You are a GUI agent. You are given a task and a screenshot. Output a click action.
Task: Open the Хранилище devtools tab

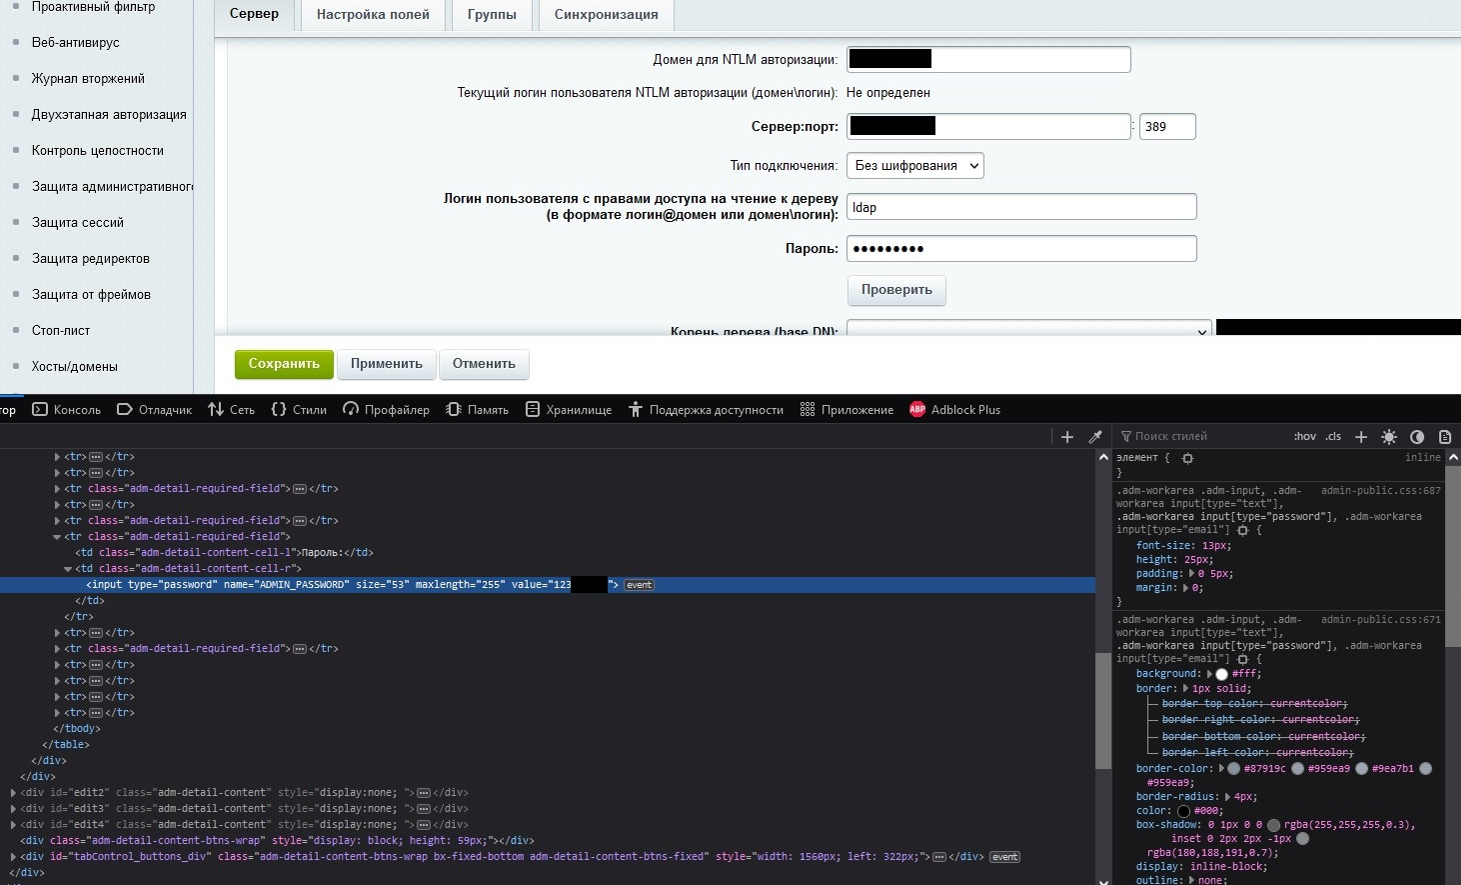click(569, 409)
